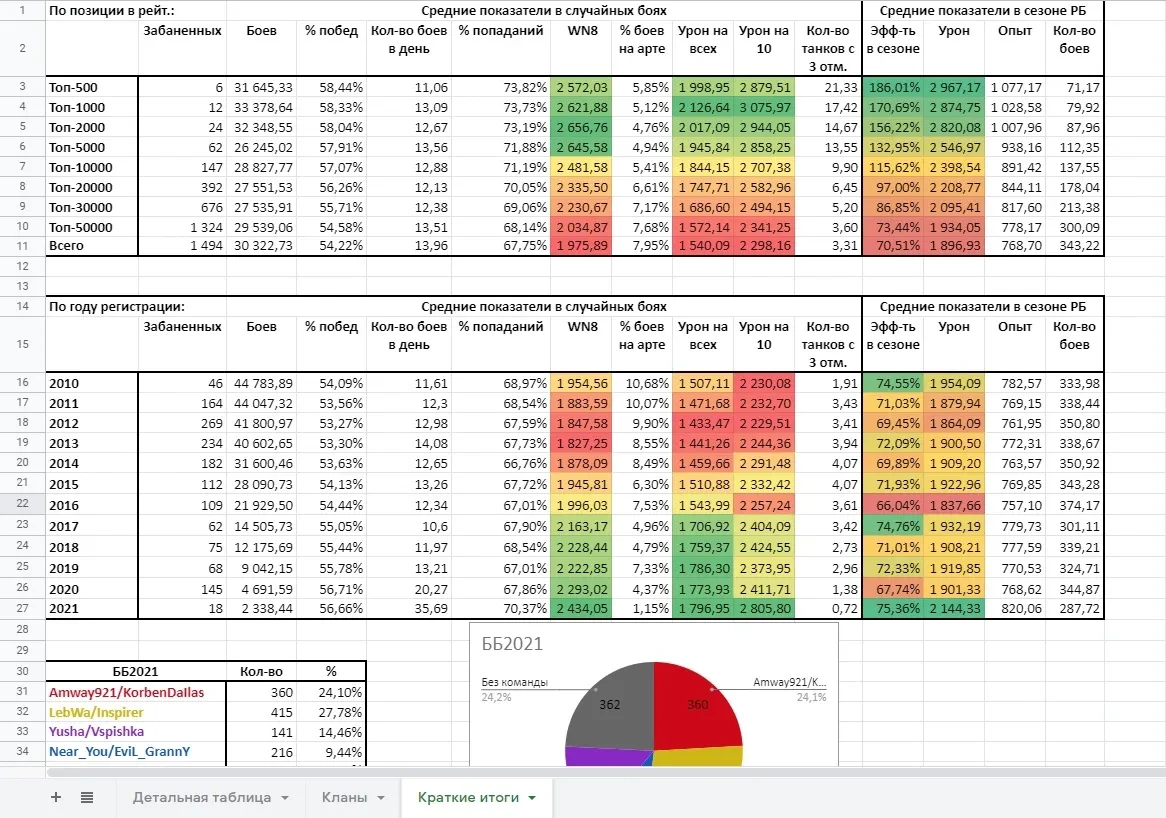Select the Amway921/KorbenDallas cell
The height and width of the screenshot is (818, 1166).
tap(135, 692)
